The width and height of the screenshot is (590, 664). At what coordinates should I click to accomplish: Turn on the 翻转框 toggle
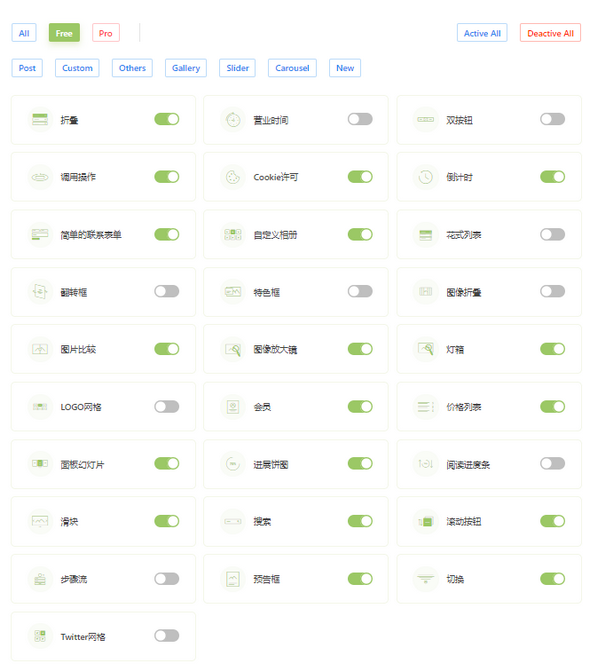[167, 291]
